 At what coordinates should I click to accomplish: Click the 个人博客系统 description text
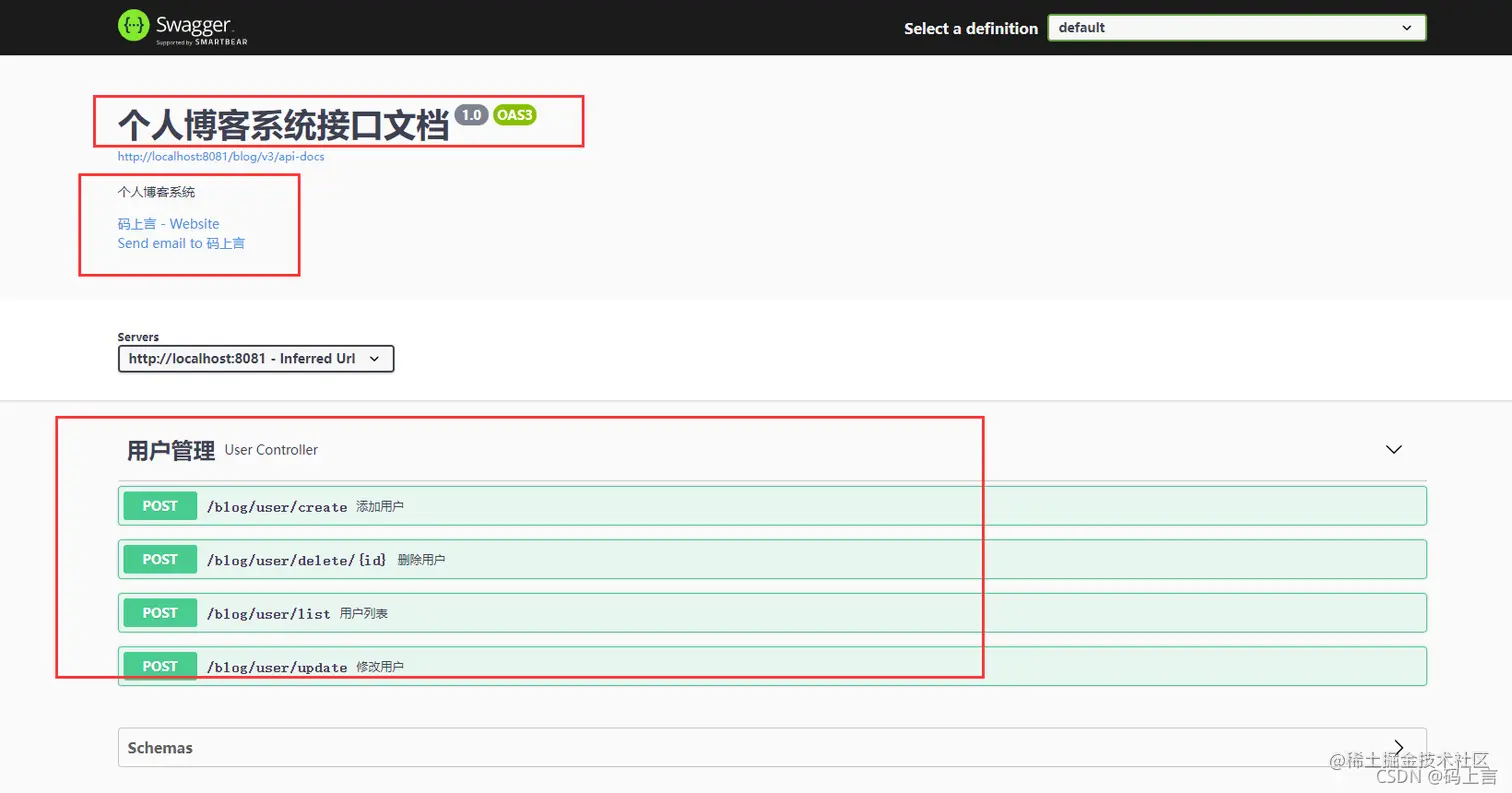(156, 192)
